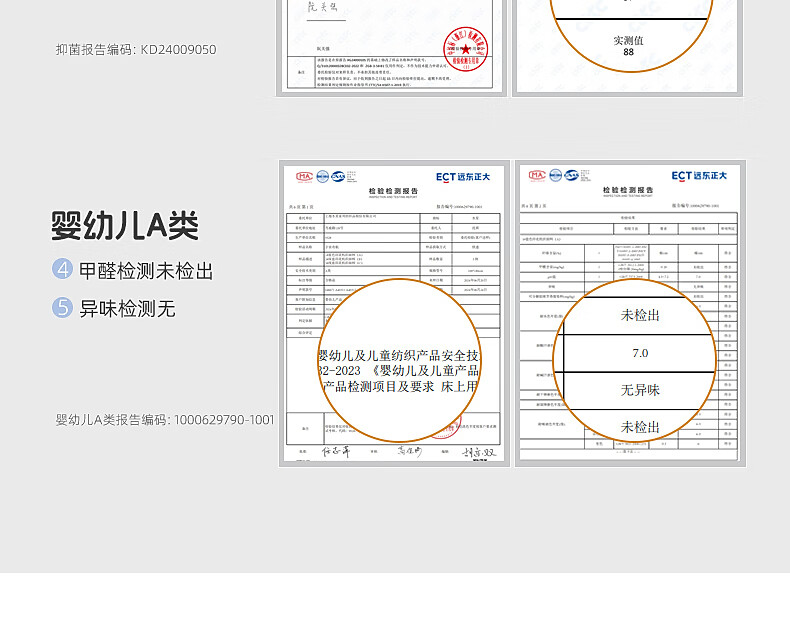Image resolution: width=790 pixels, height=632 pixels.
Task: Click the red MA certification mark on the right report
Action: pos(537,175)
